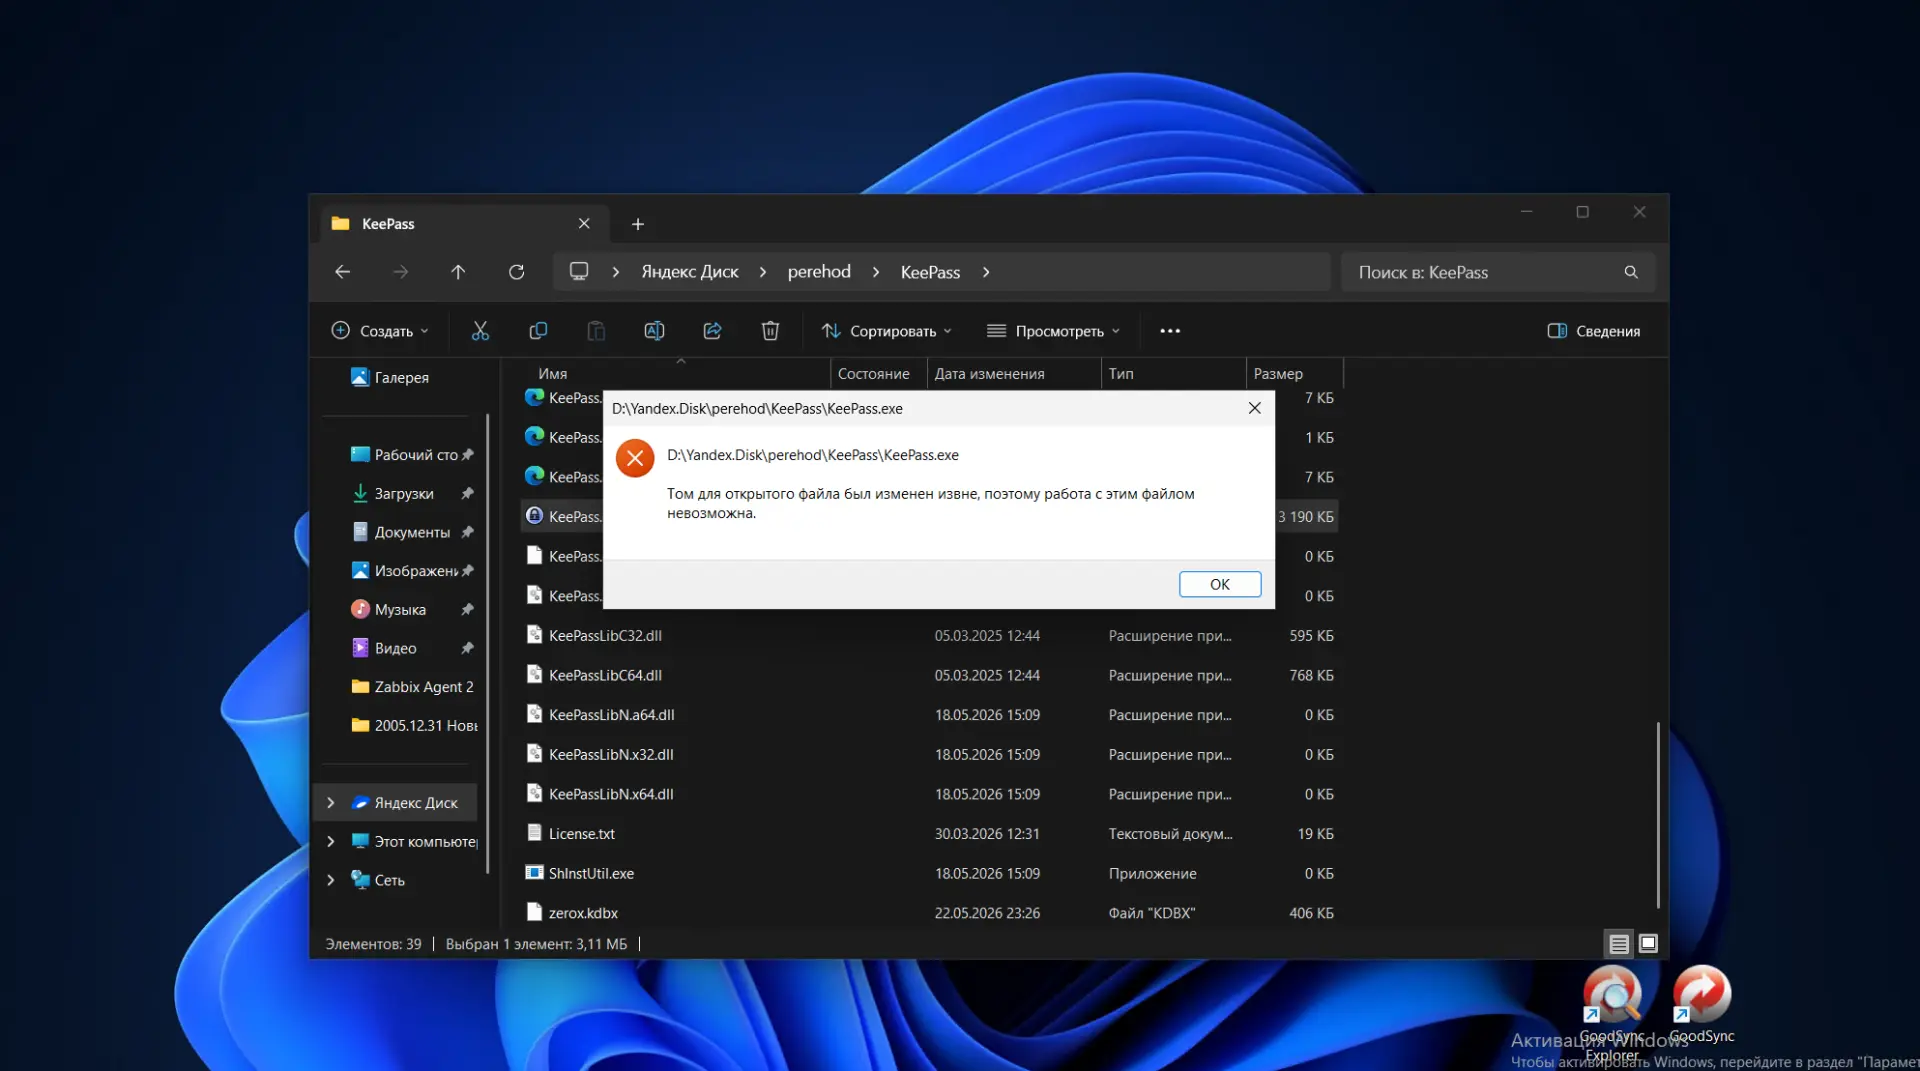Click the Cut scissors icon
1920x1071 pixels.
point(480,331)
